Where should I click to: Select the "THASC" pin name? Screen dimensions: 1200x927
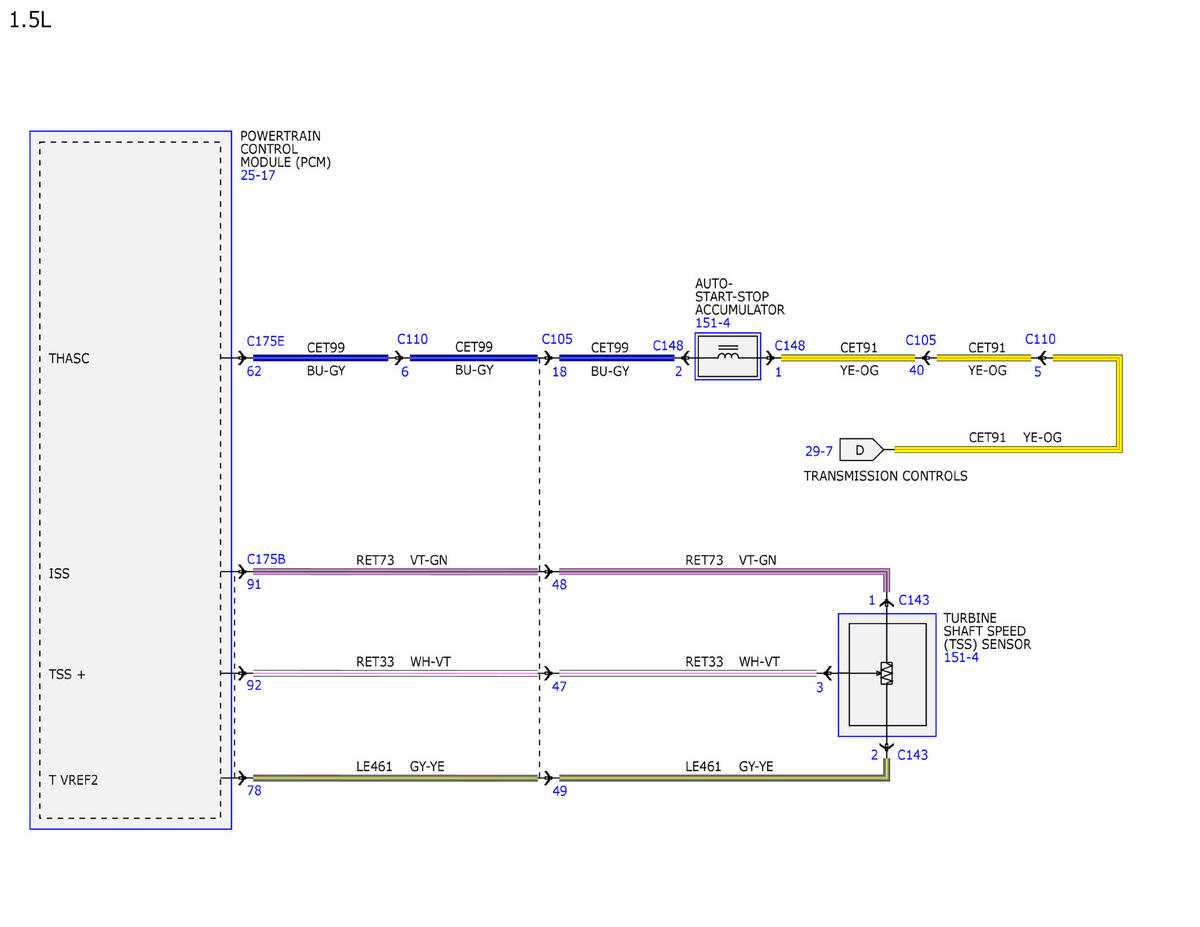click(x=69, y=358)
